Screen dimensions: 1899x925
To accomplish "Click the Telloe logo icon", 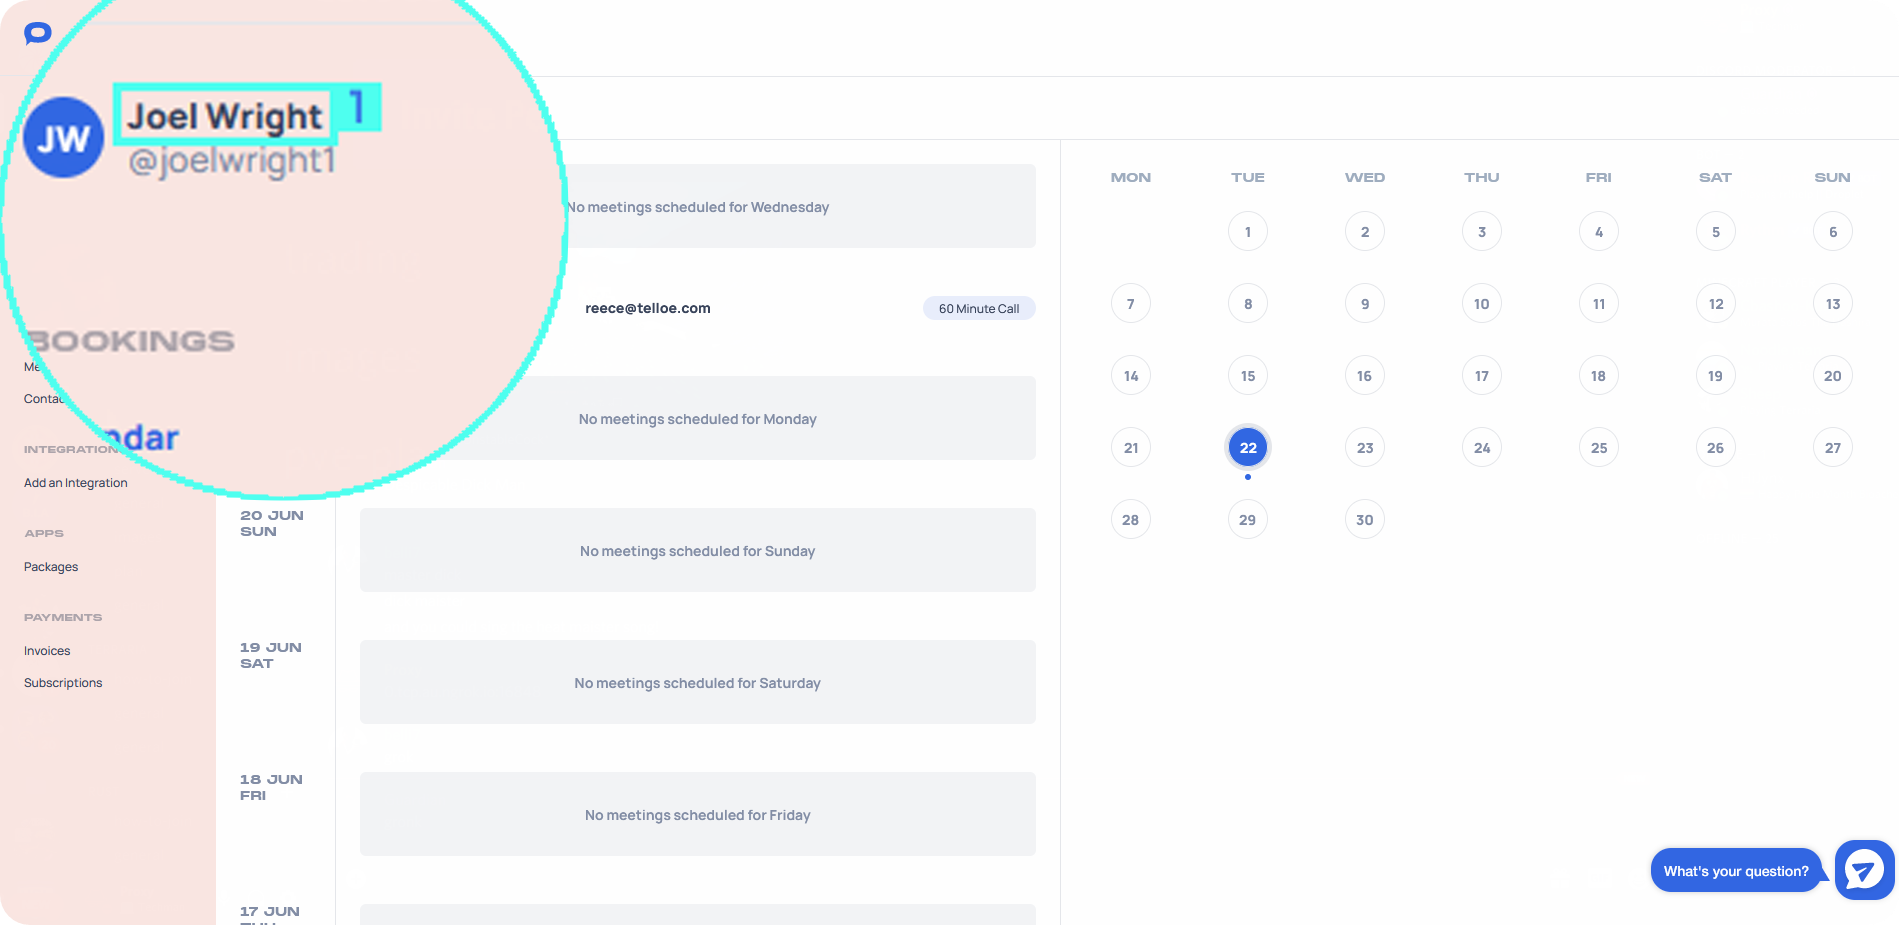I will [37, 33].
